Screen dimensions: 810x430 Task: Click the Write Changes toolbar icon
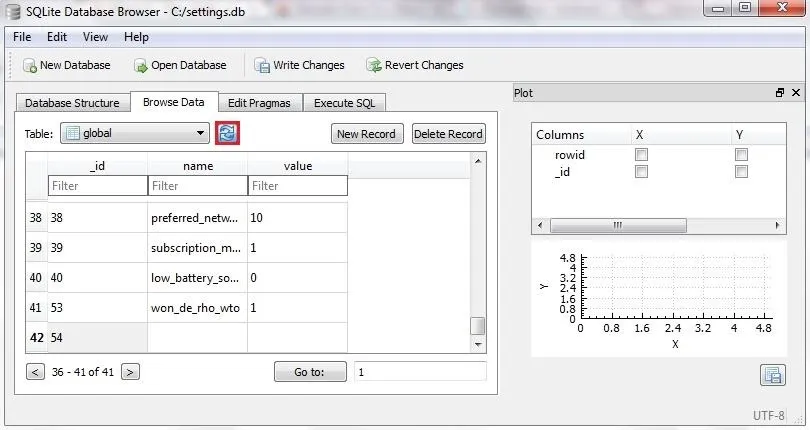pos(262,66)
